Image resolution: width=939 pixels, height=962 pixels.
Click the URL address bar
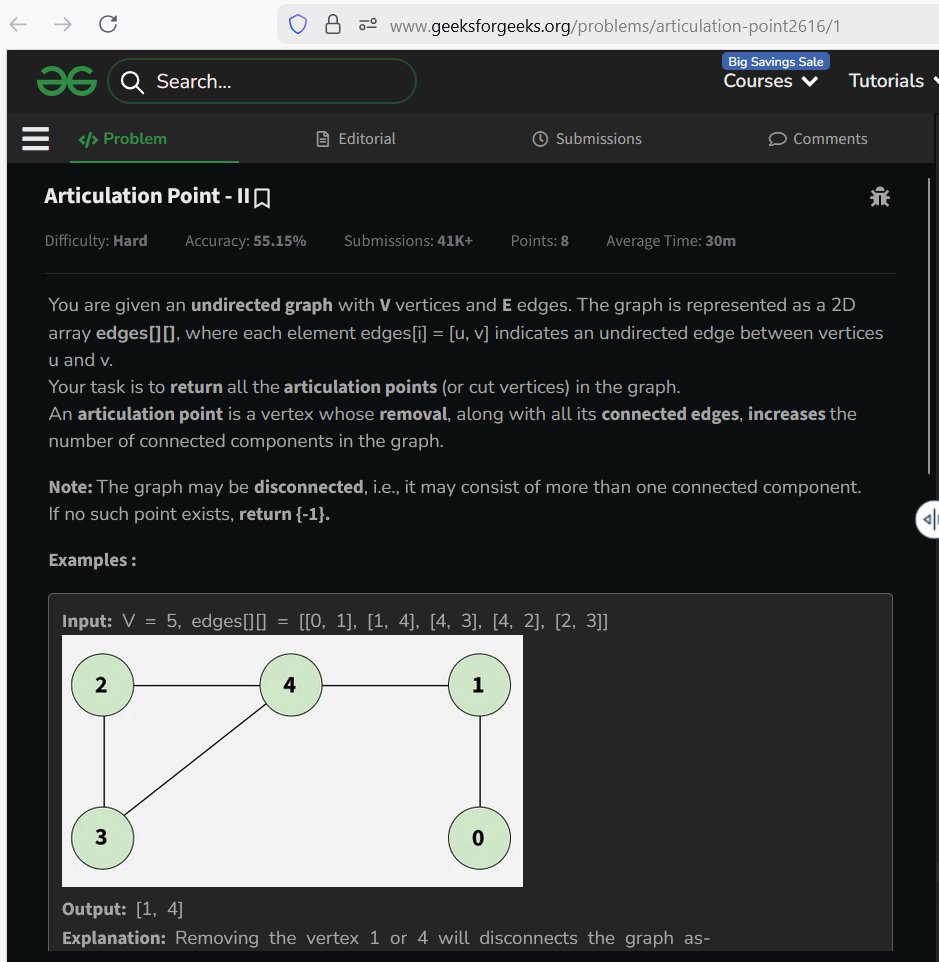(613, 26)
